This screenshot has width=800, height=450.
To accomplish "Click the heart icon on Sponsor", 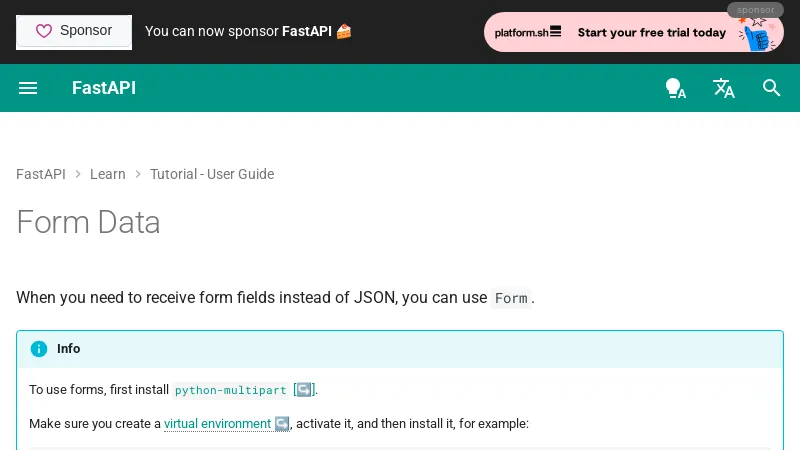I will (44, 31).
